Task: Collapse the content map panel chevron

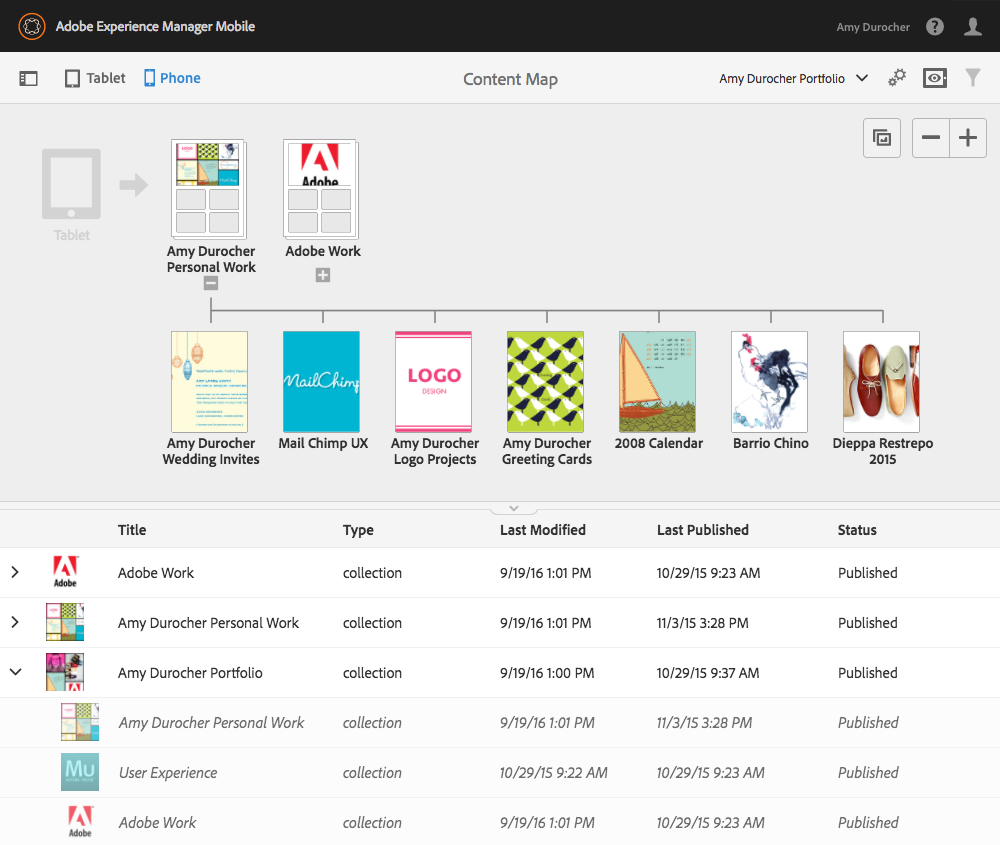Action: tap(514, 508)
